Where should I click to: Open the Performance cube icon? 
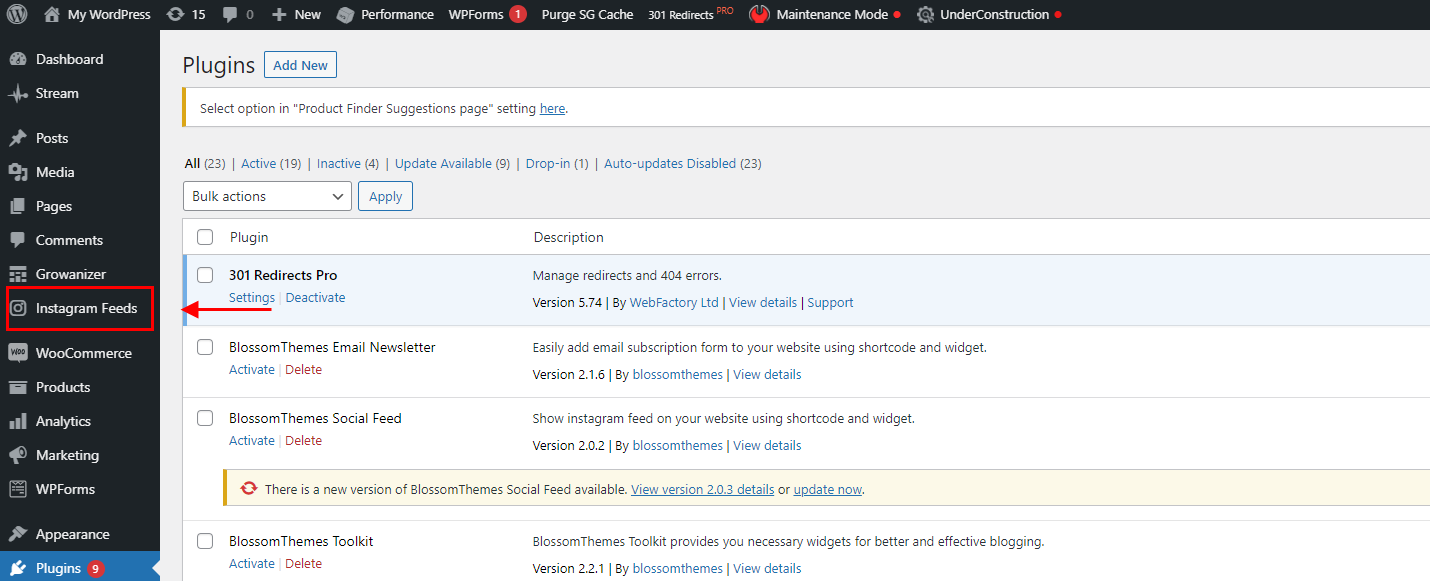pos(345,15)
